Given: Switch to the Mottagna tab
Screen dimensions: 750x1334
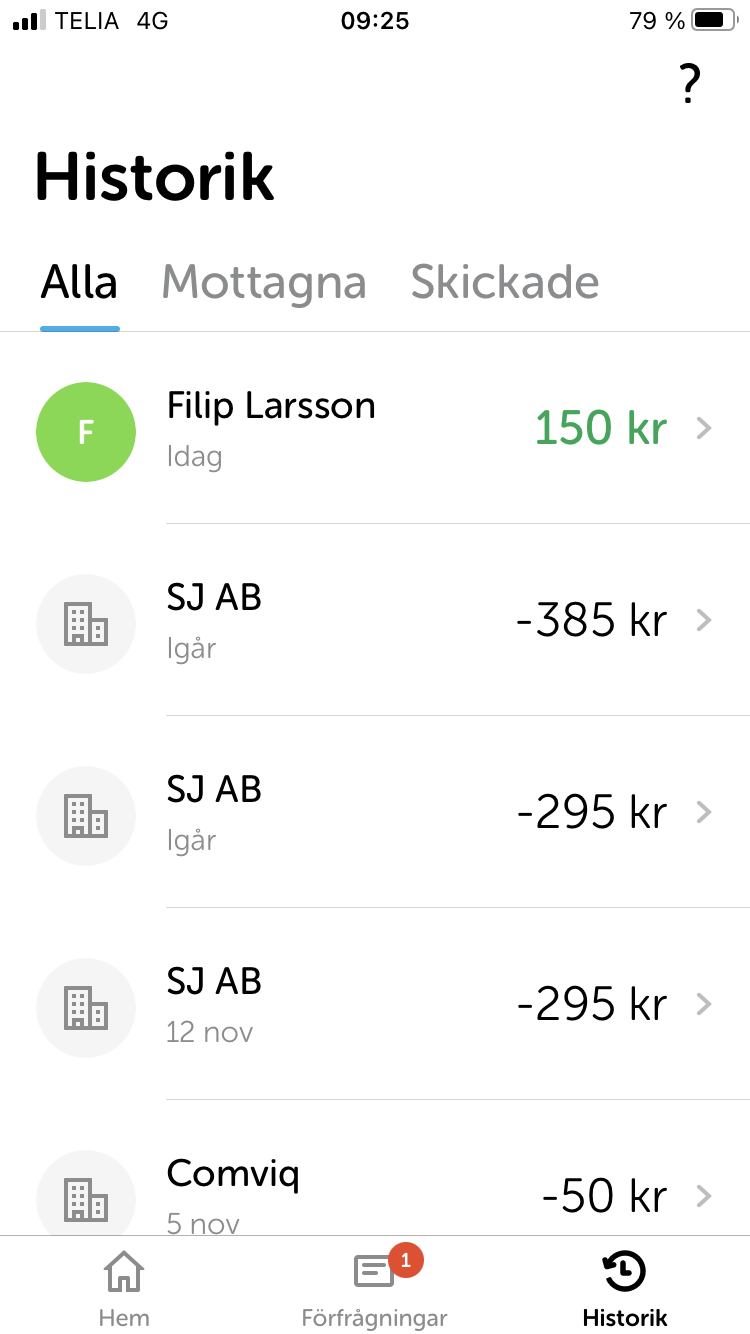Looking at the screenshot, I should 264,283.
